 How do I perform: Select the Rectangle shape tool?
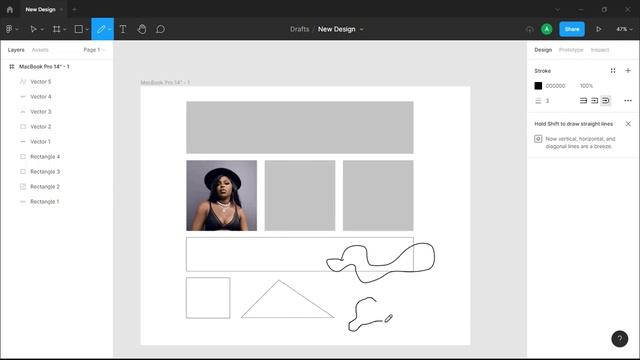click(78, 29)
